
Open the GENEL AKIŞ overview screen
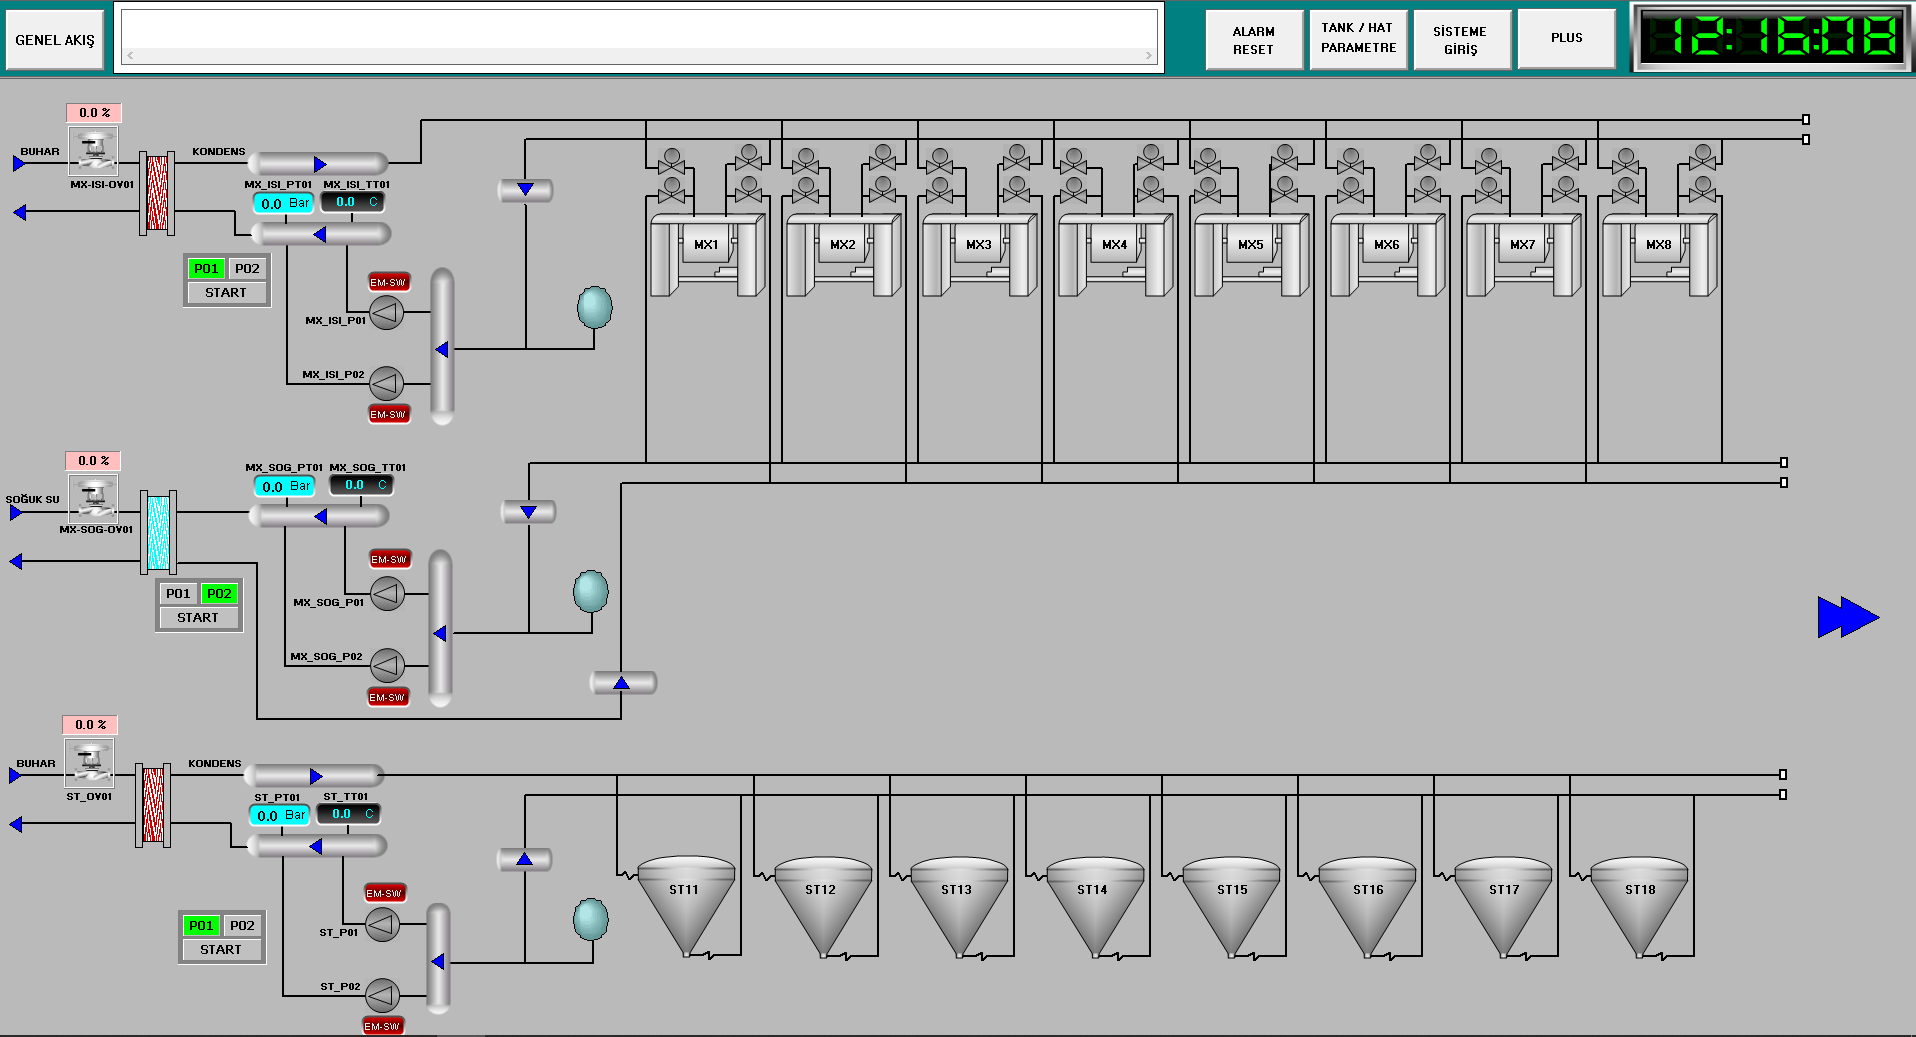55,40
